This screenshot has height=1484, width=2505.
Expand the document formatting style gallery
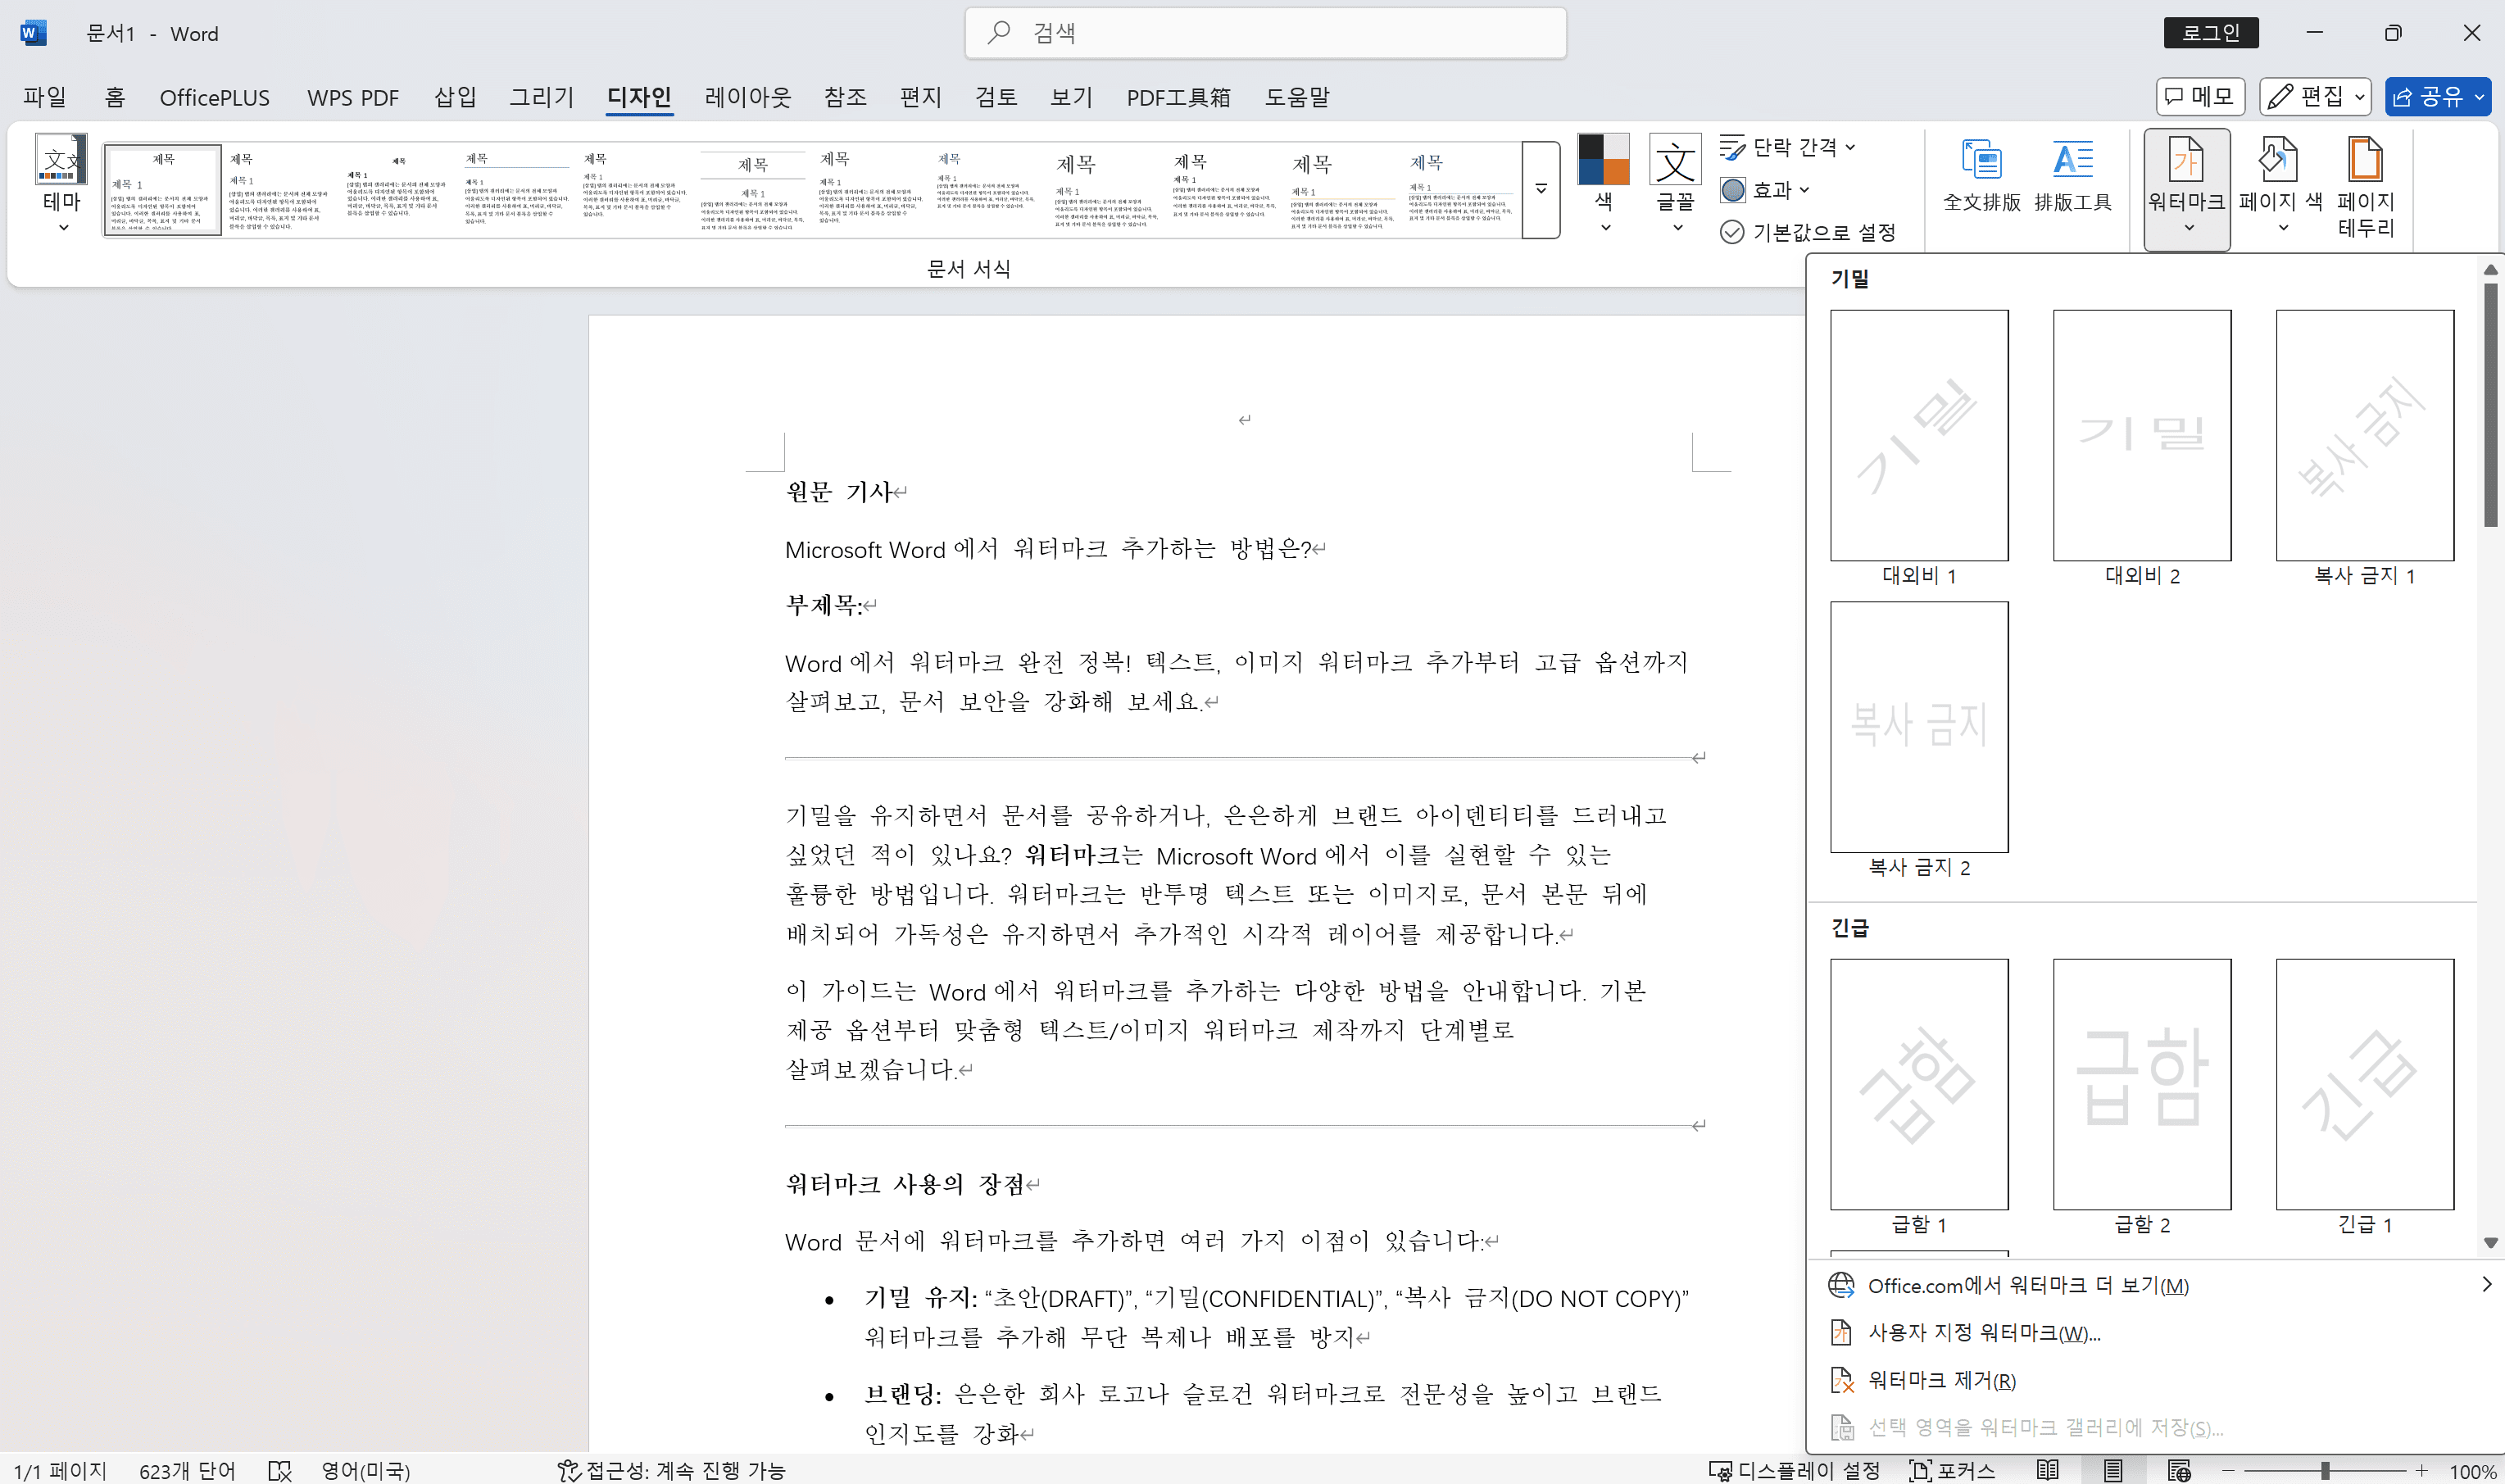click(x=1541, y=189)
